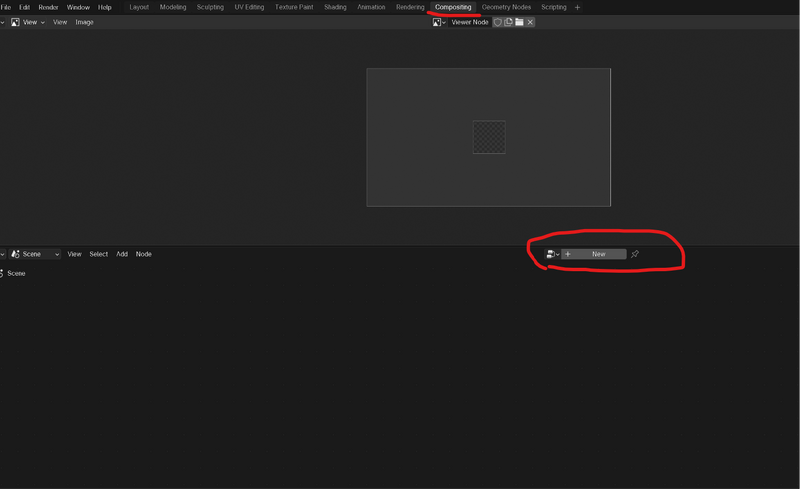The width and height of the screenshot is (800, 489).
Task: Switch to the Rendering workspace tab
Action: (410, 7)
